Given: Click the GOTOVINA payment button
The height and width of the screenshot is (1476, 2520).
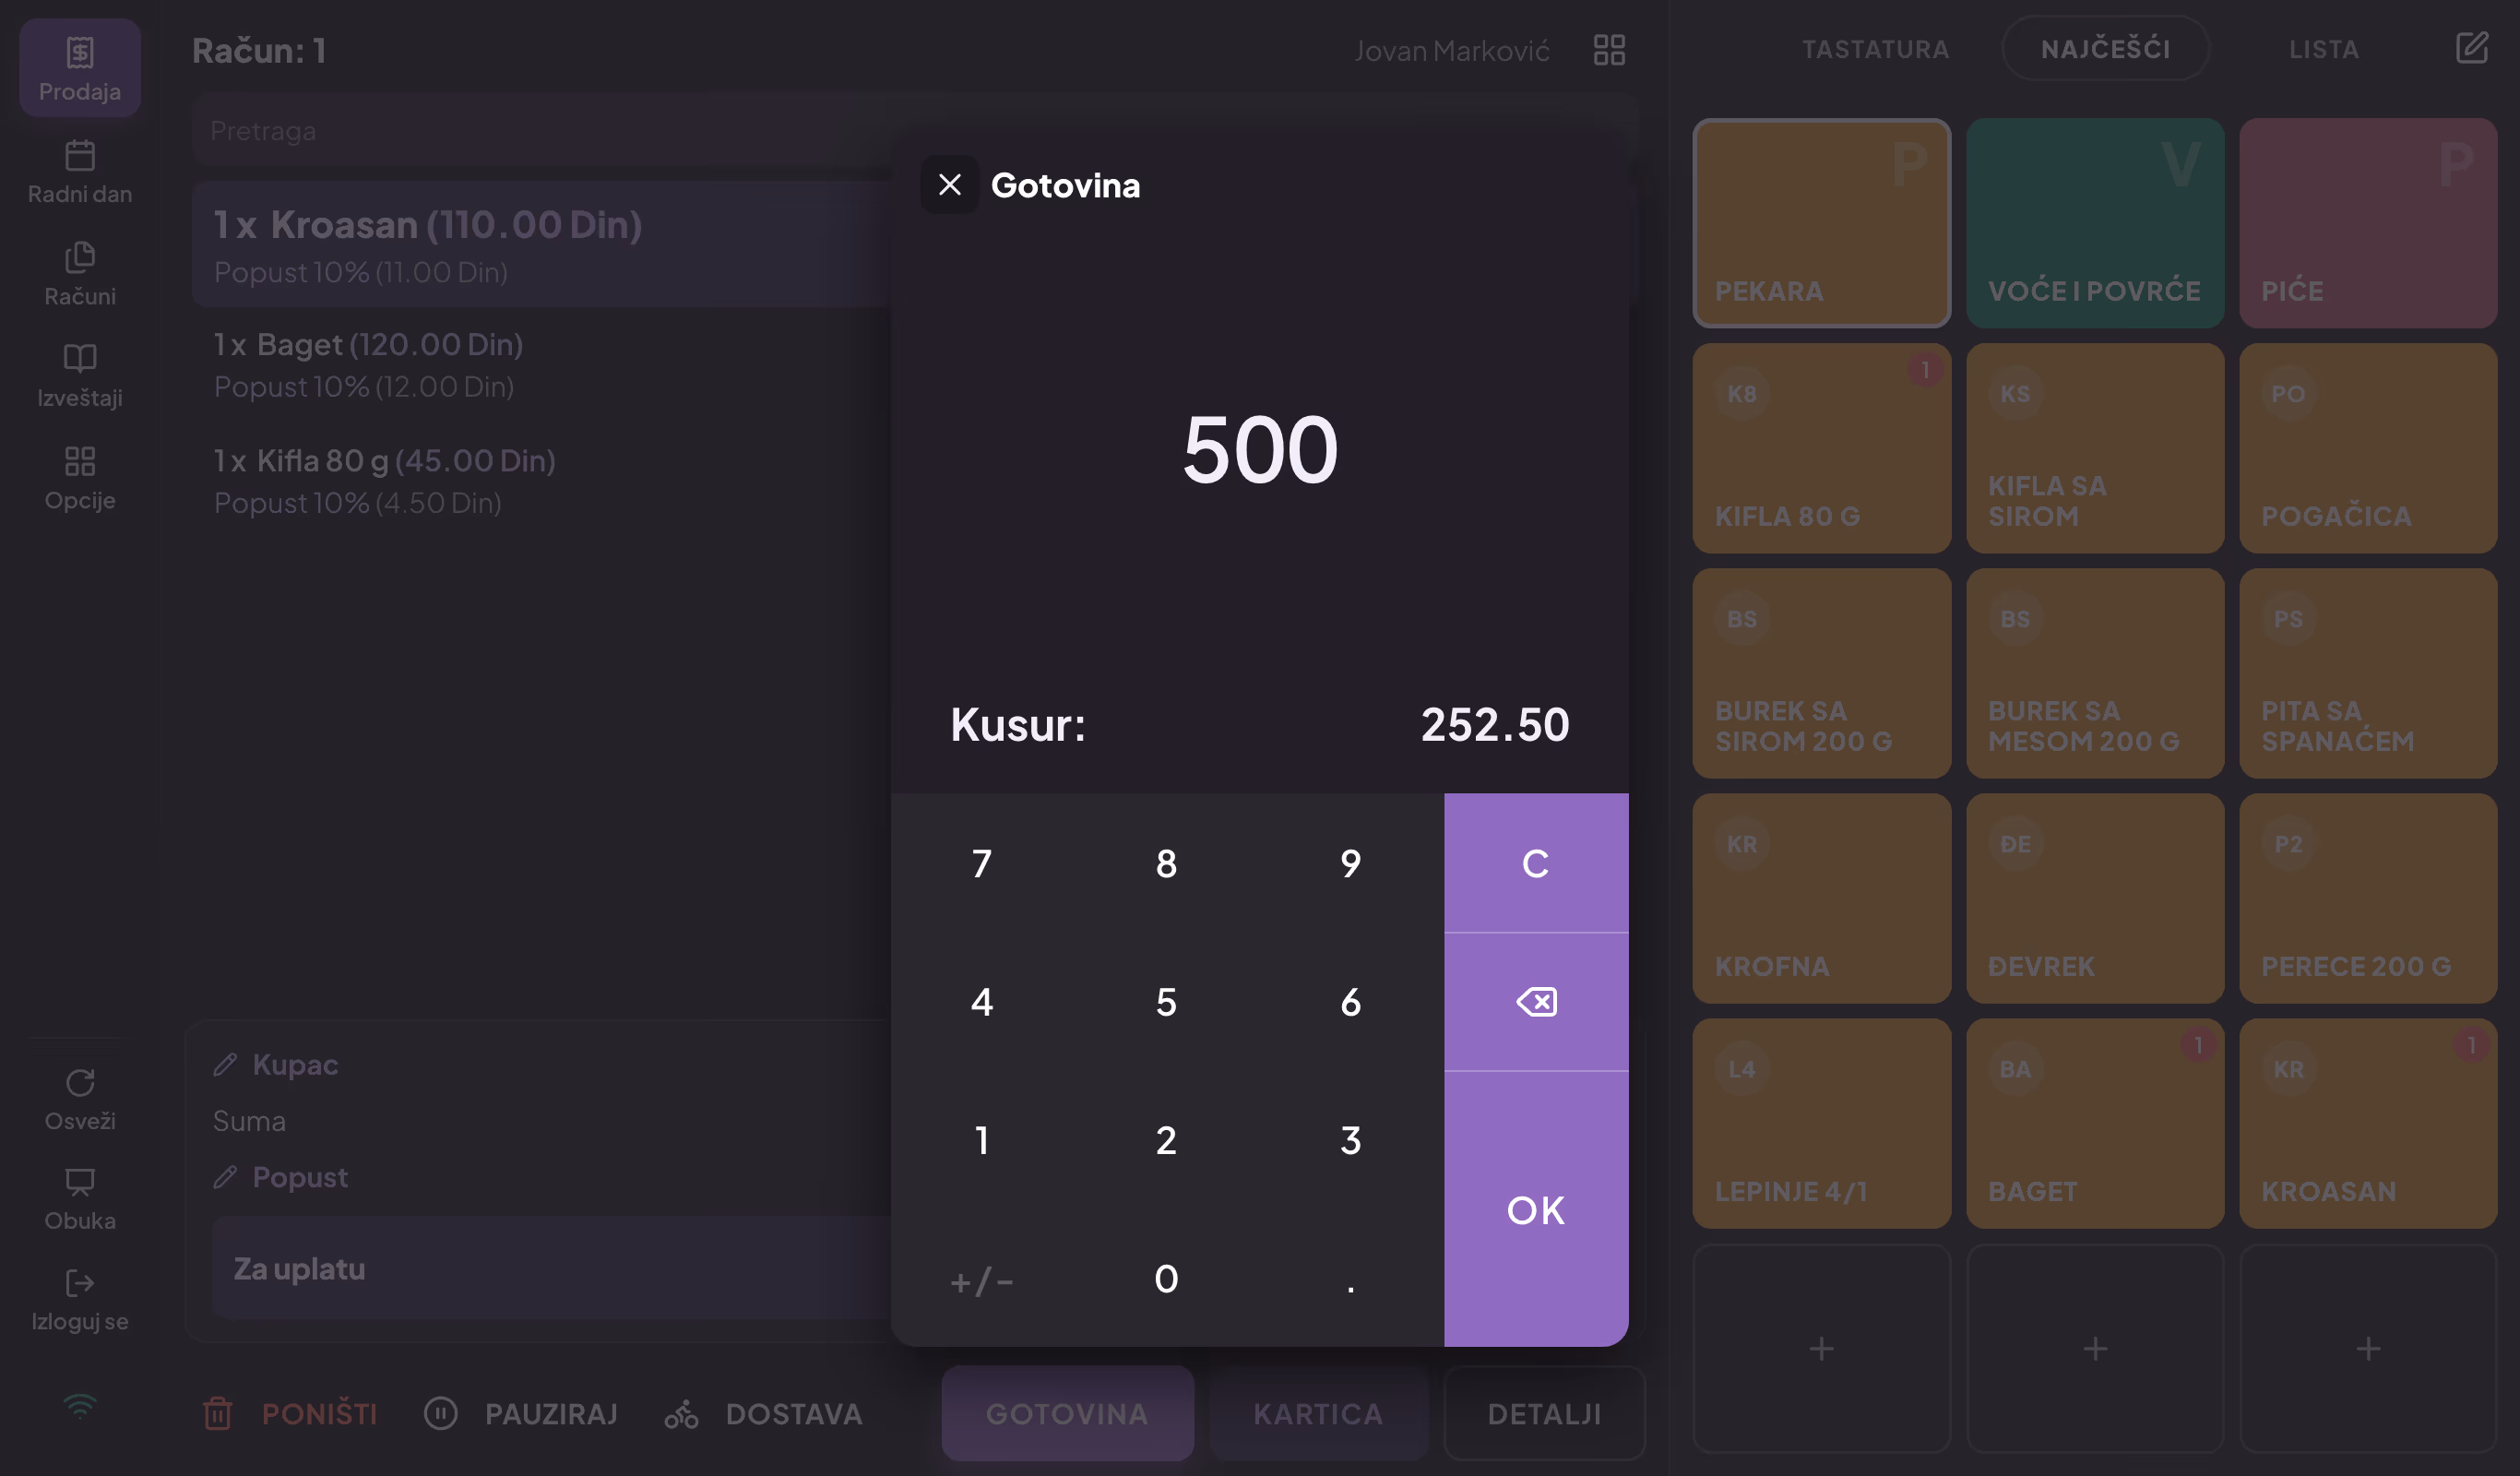Looking at the screenshot, I should (x=1067, y=1414).
